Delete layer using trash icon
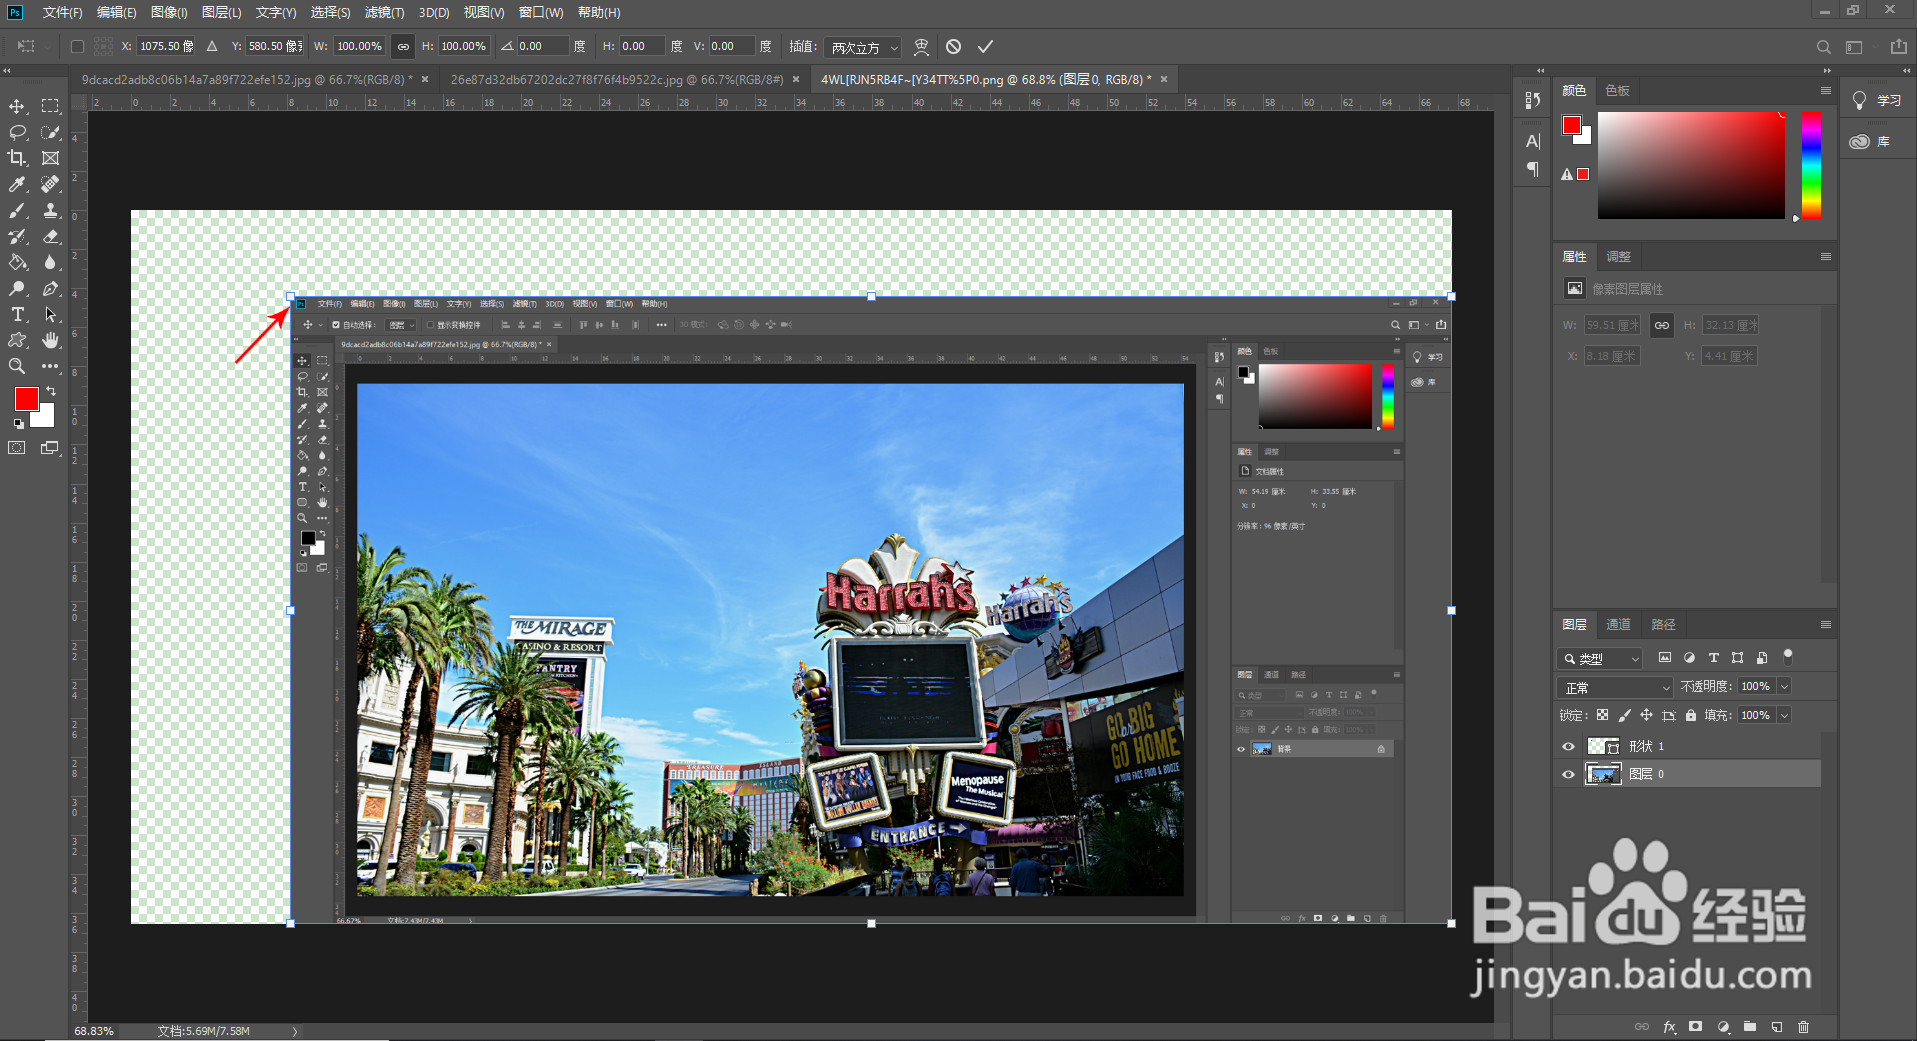The image size is (1917, 1041). 1804,1027
